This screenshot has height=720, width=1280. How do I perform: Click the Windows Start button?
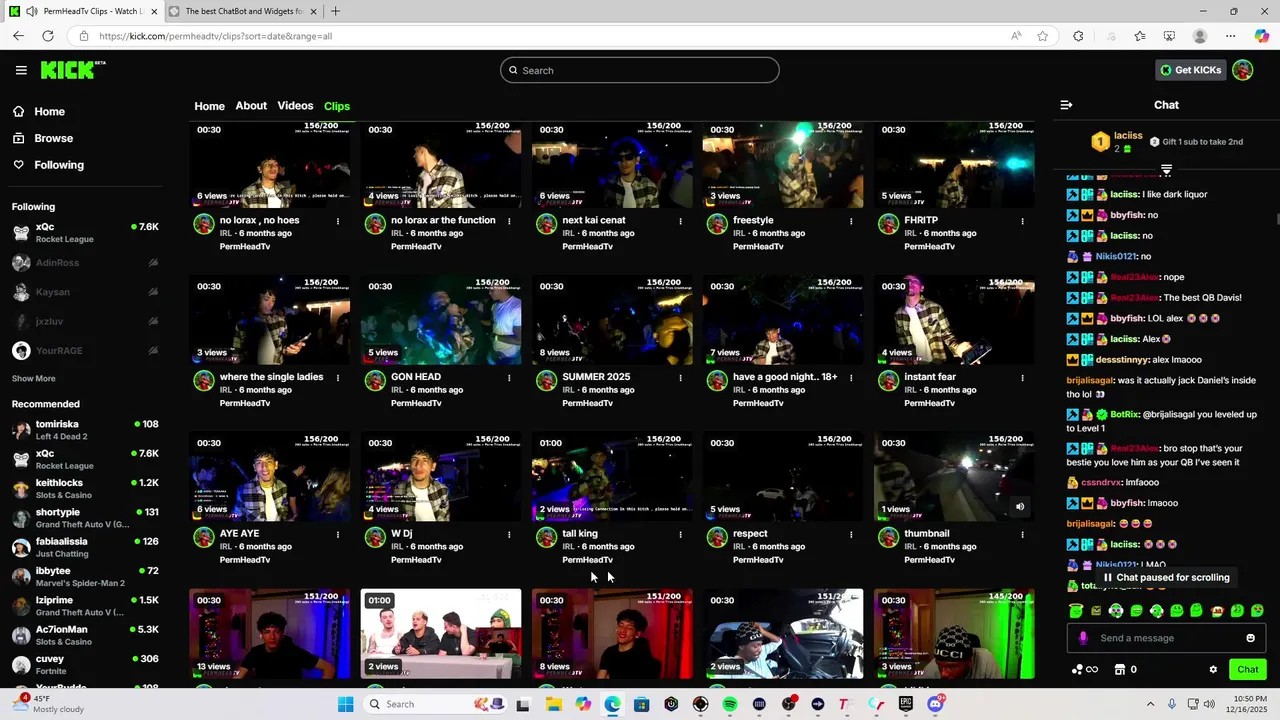[345, 704]
